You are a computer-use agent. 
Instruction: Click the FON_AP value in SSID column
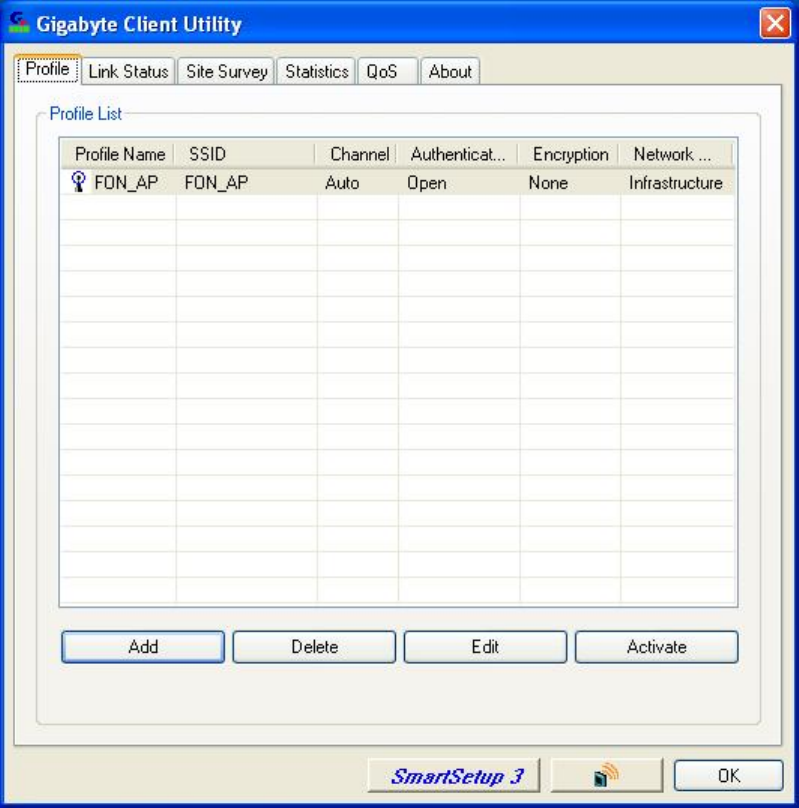(216, 182)
